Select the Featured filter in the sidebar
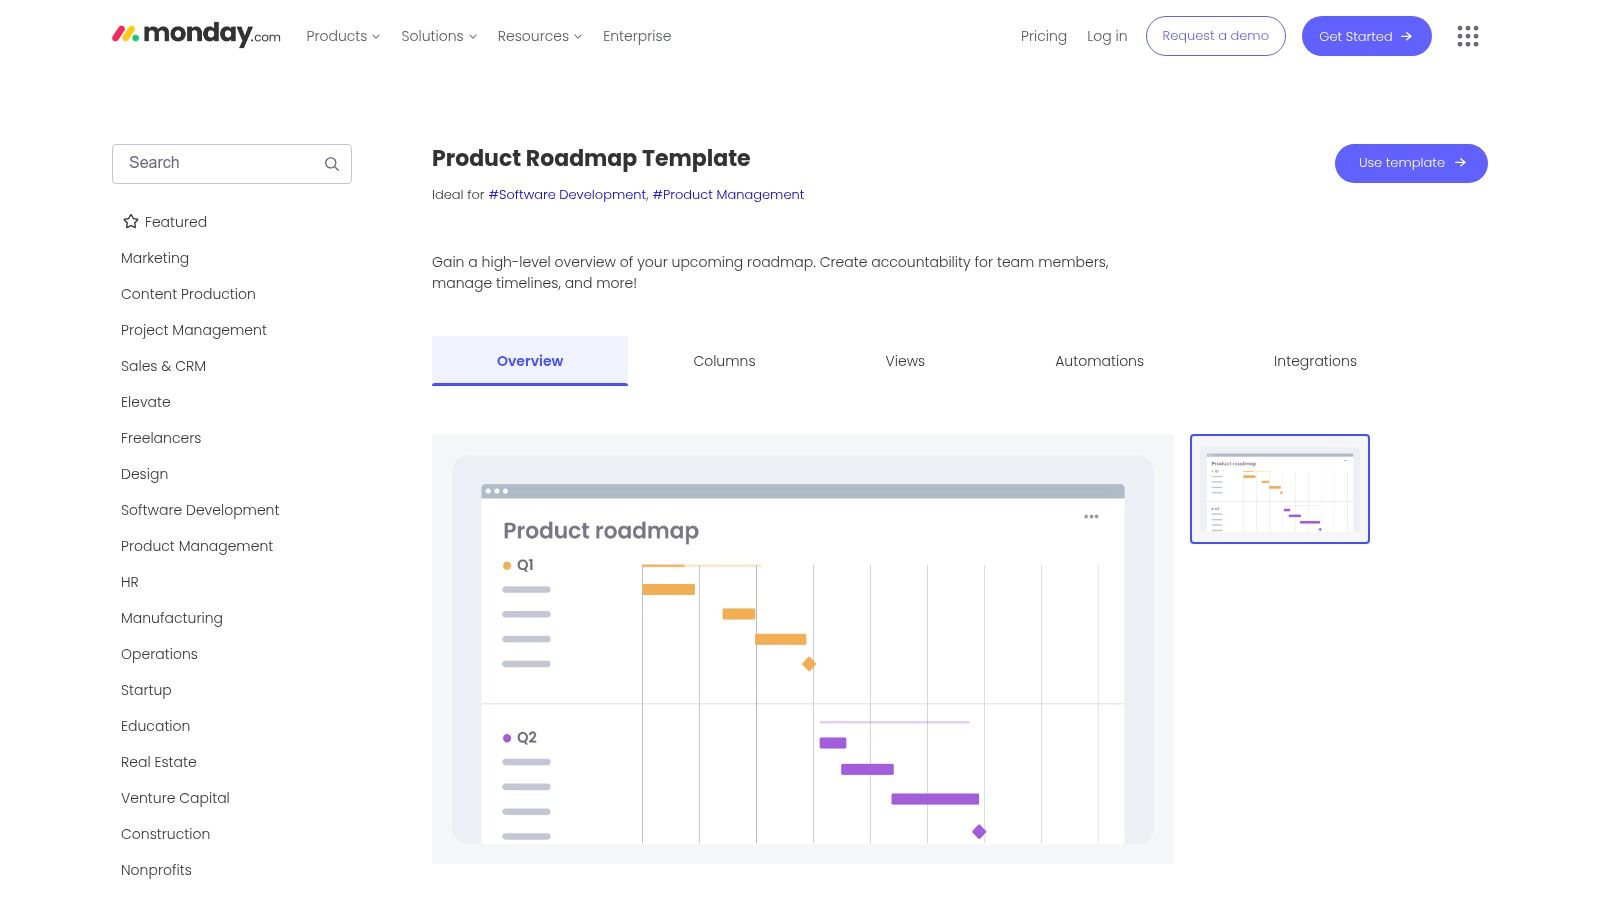 175,221
